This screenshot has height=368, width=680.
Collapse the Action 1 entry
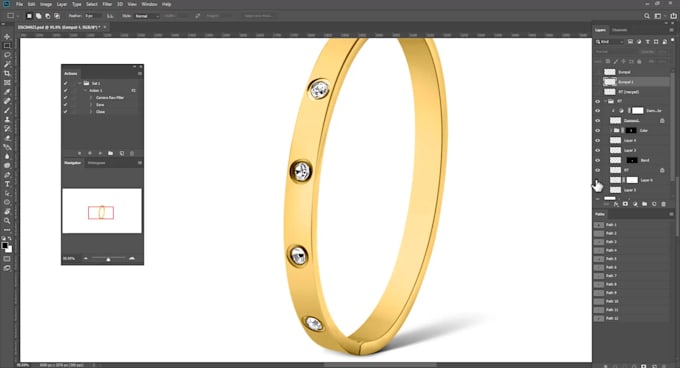pyautogui.click(x=85, y=91)
